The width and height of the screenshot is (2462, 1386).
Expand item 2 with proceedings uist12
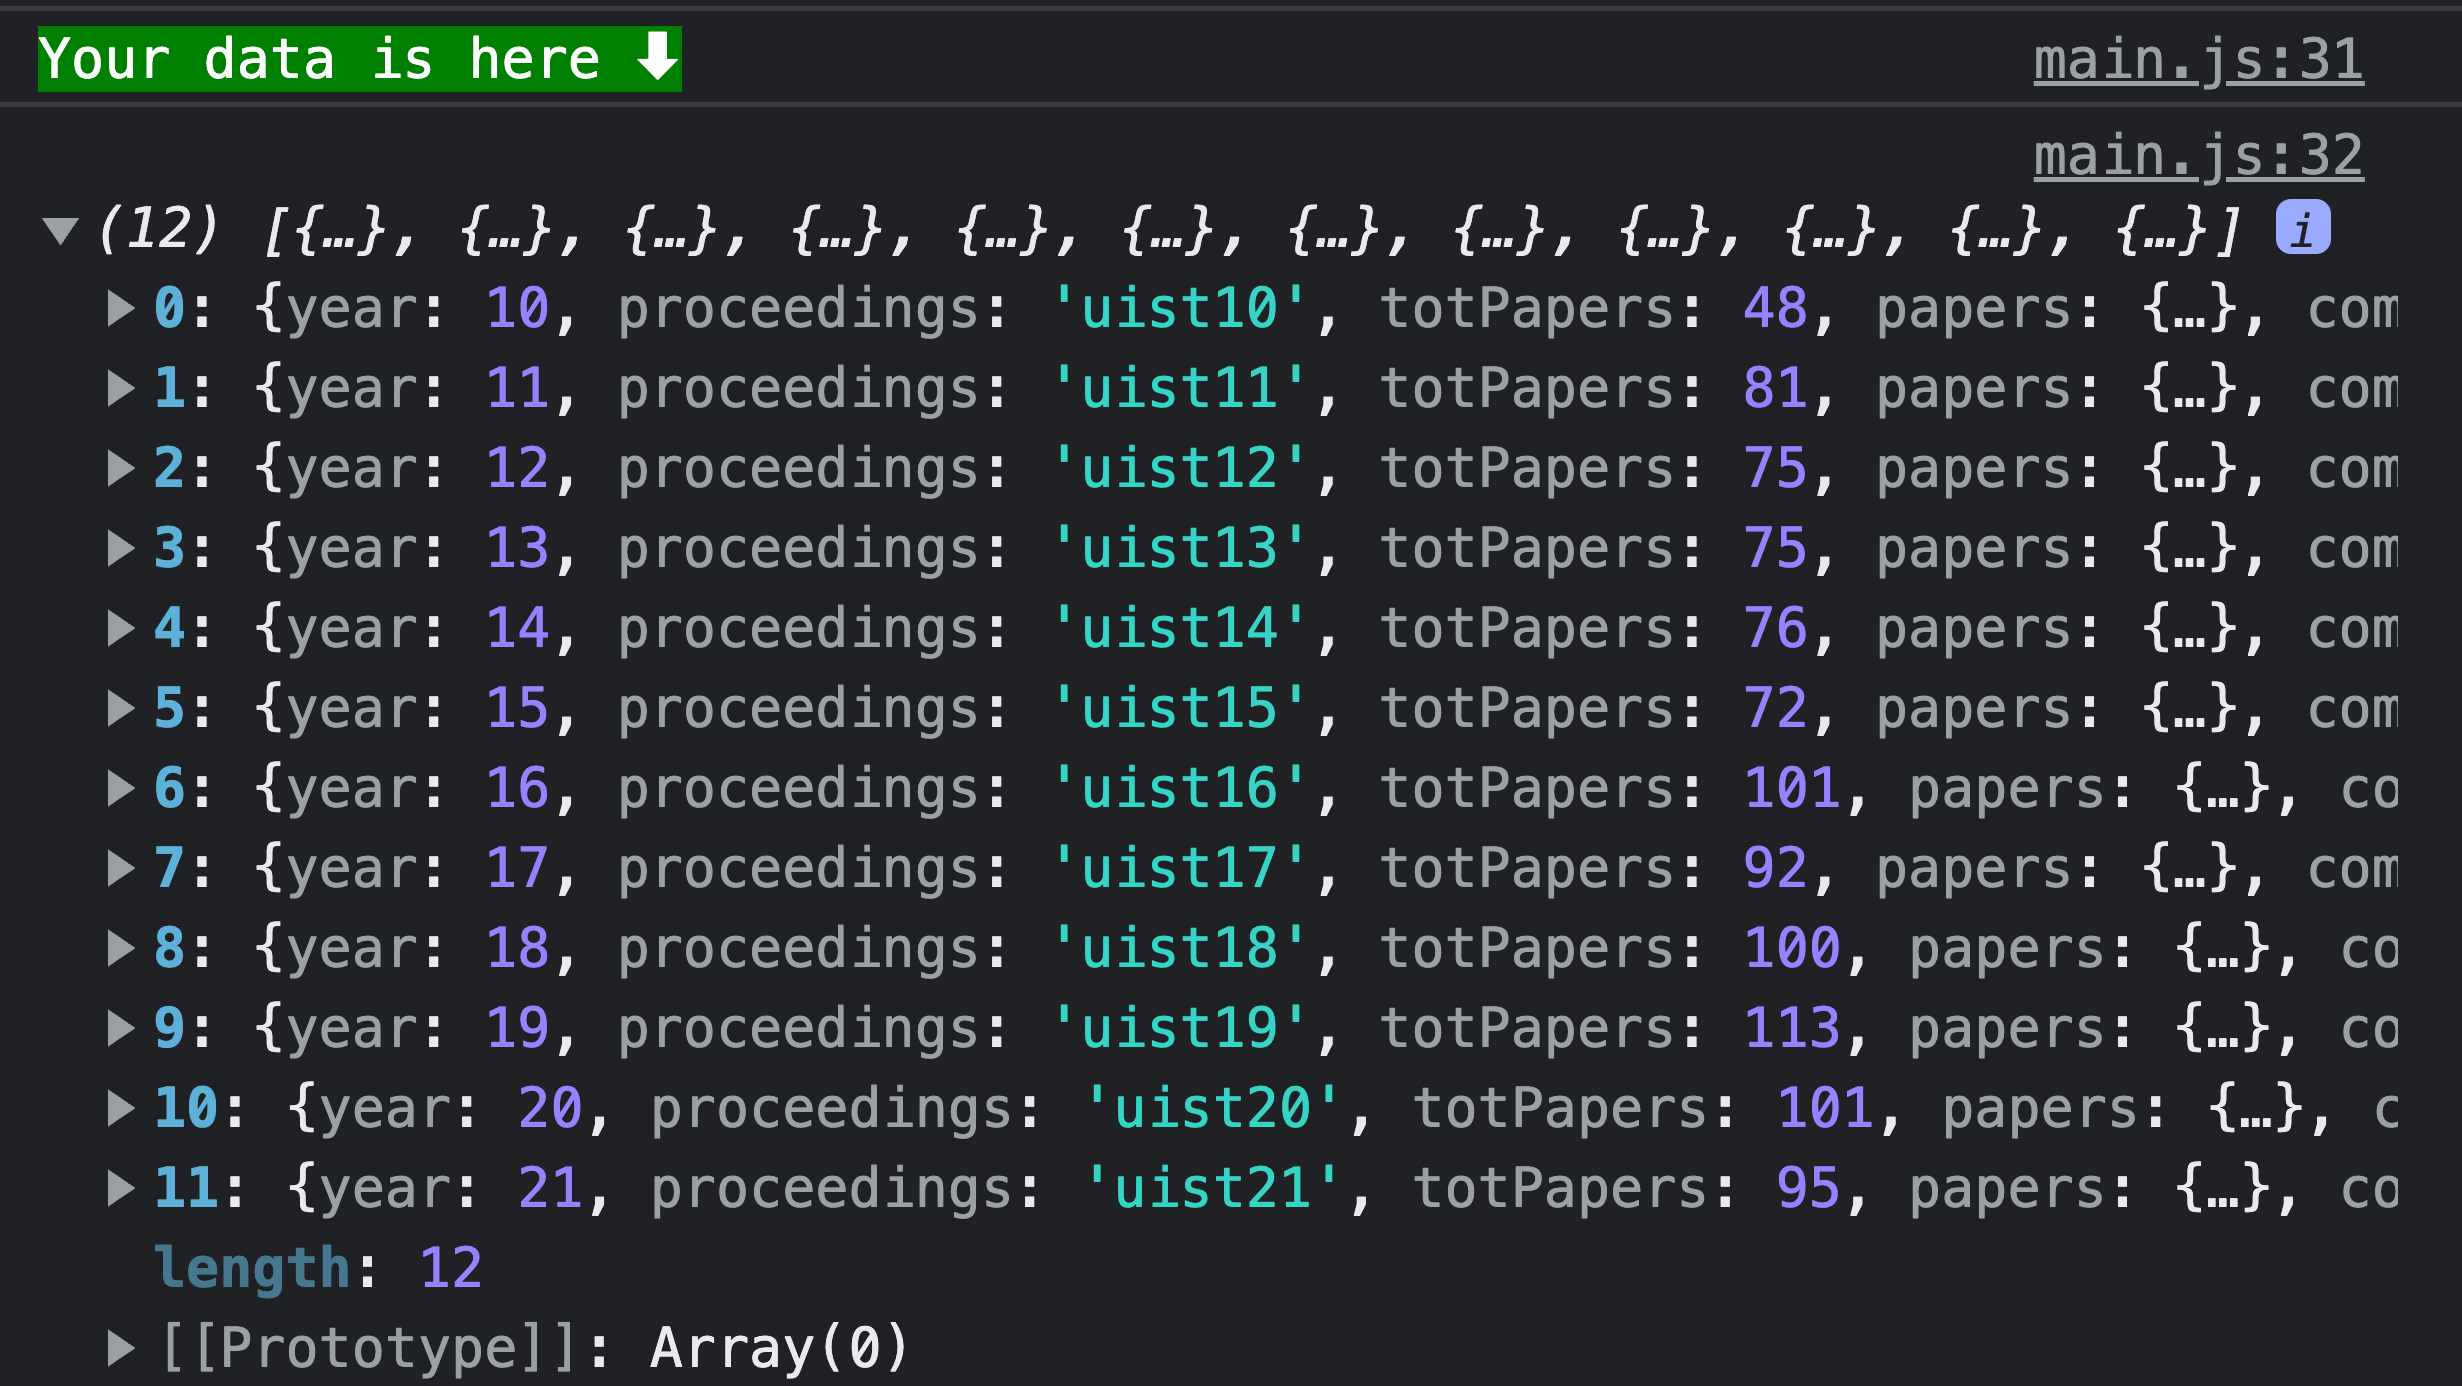pos(120,468)
